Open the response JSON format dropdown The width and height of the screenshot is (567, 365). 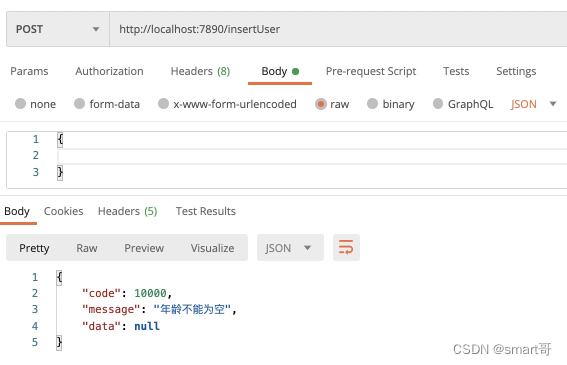(x=290, y=248)
